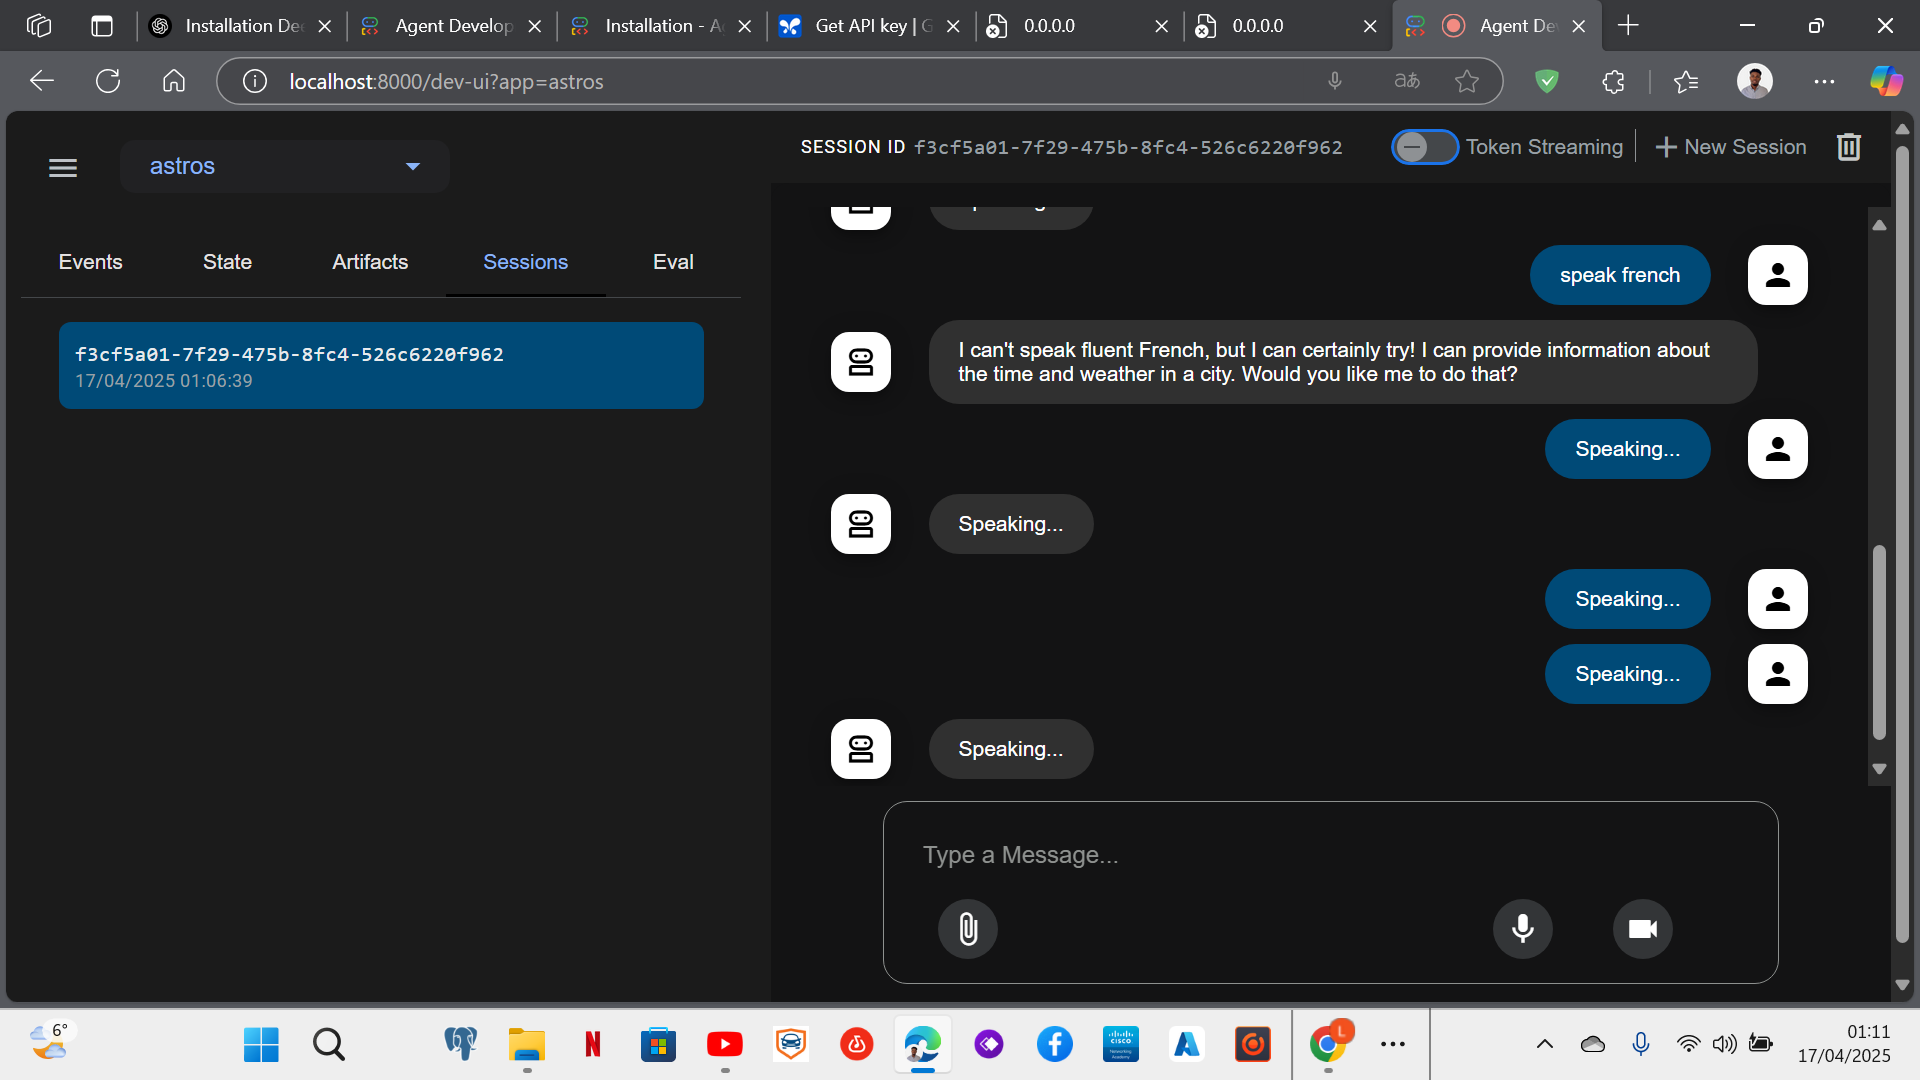
Task: Open the hamburger side menu
Action: coord(63,167)
